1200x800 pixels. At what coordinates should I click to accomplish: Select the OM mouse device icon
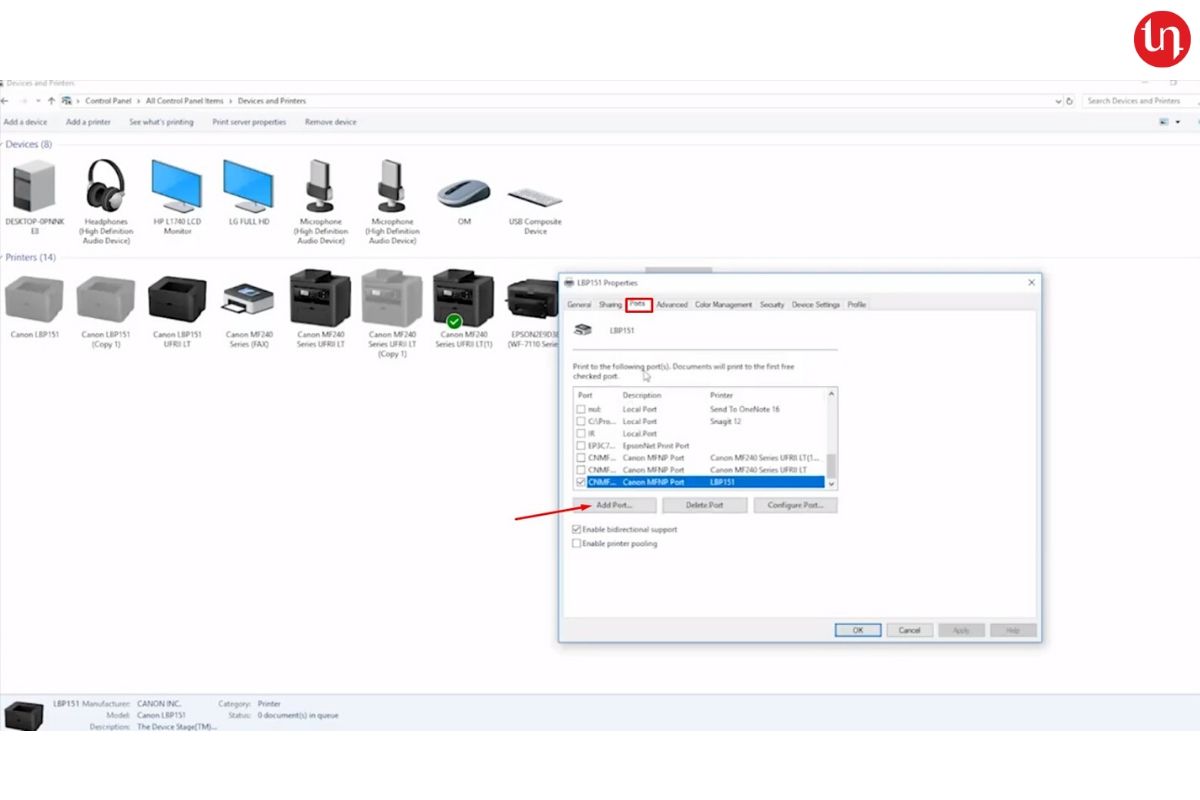tap(464, 194)
